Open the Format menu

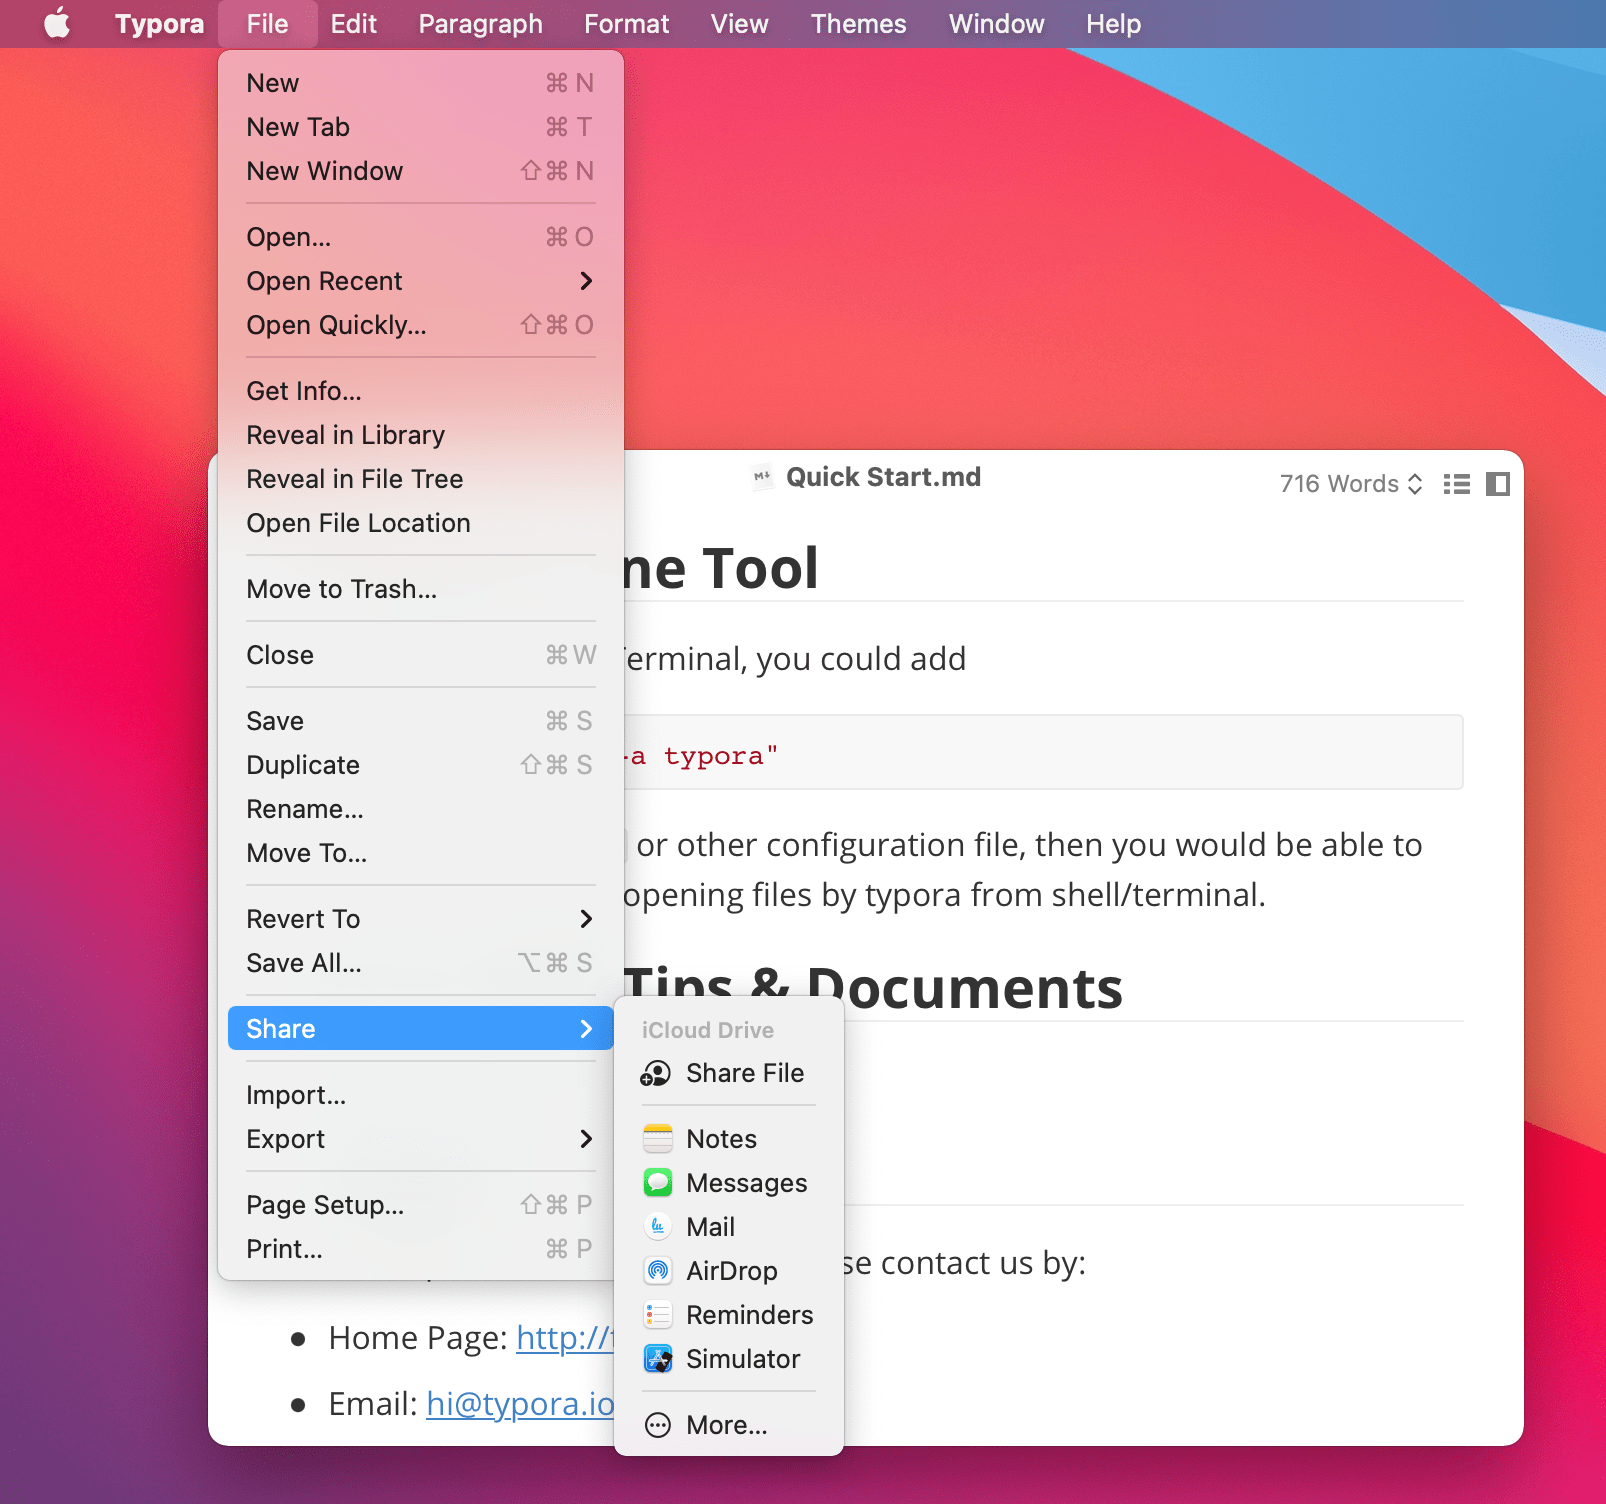pyautogui.click(x=626, y=23)
